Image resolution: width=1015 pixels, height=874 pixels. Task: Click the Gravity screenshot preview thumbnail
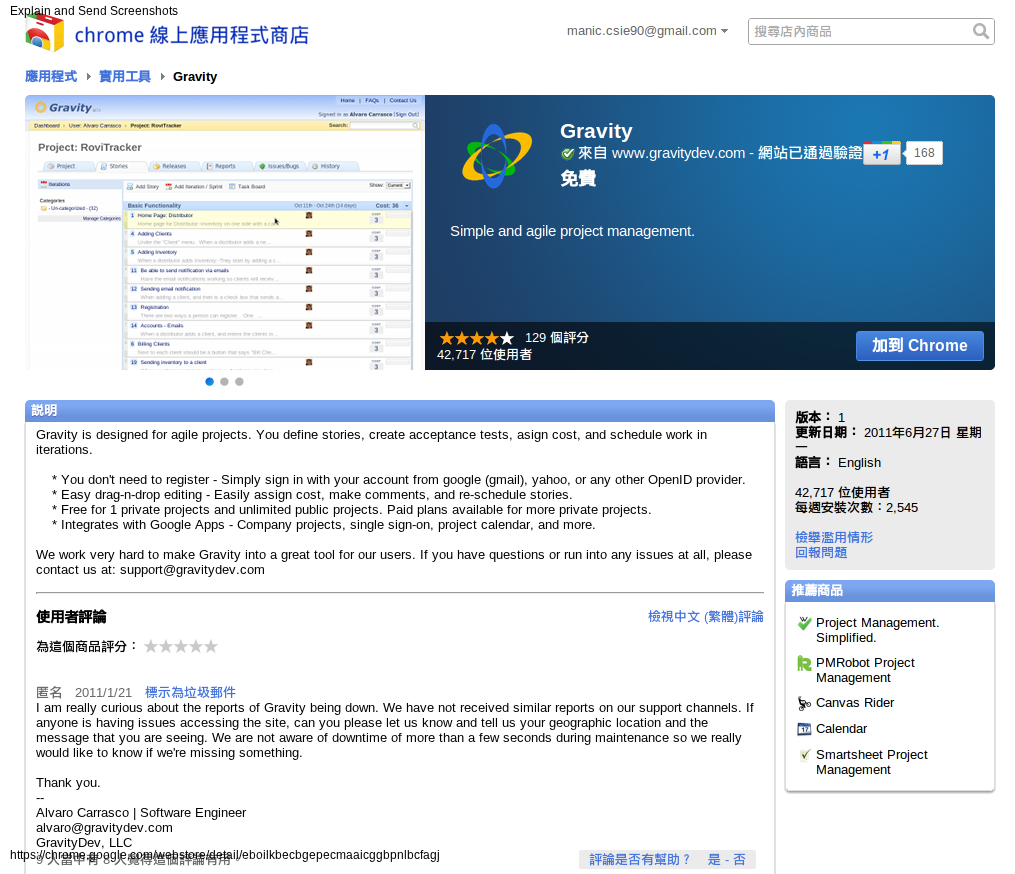point(225,232)
